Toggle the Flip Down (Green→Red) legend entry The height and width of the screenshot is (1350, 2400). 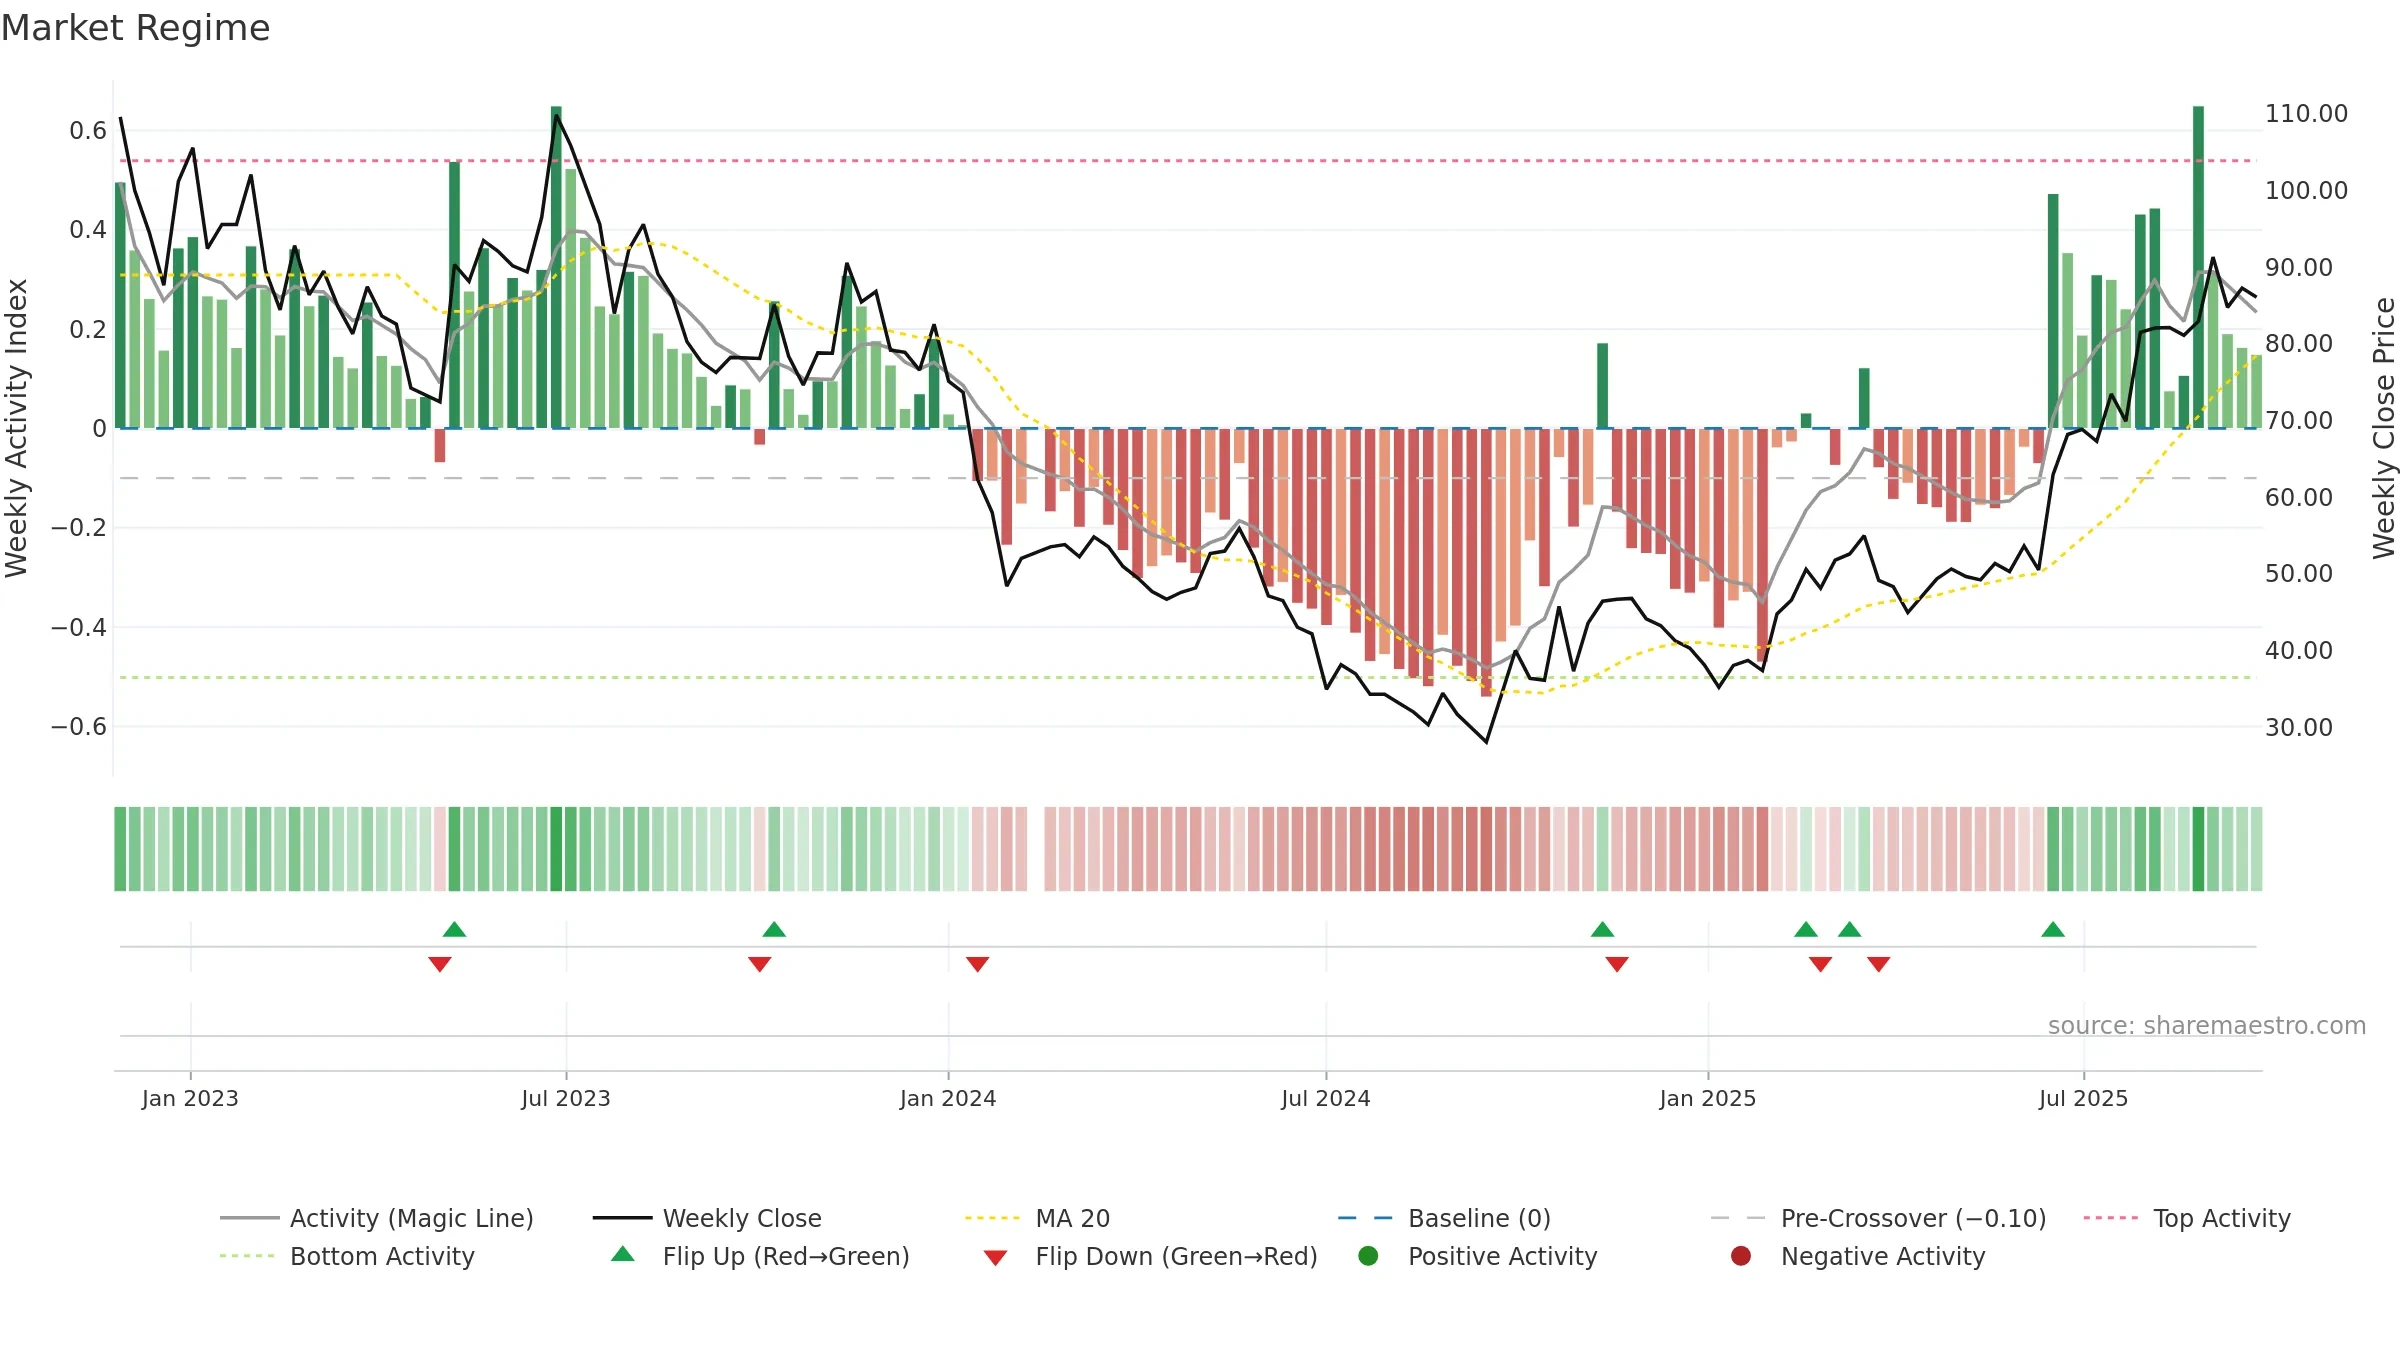click(x=1150, y=1256)
